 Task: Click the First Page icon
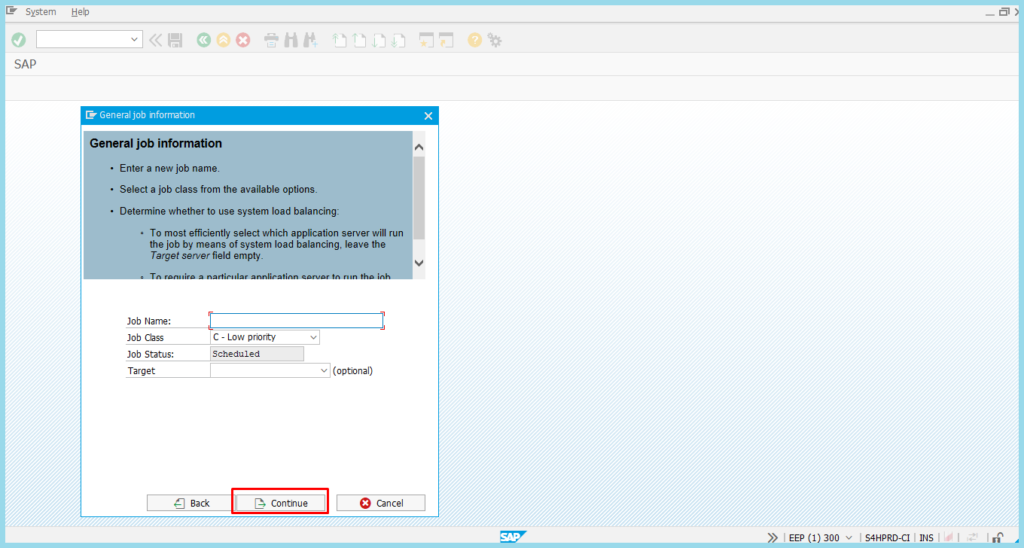340,40
